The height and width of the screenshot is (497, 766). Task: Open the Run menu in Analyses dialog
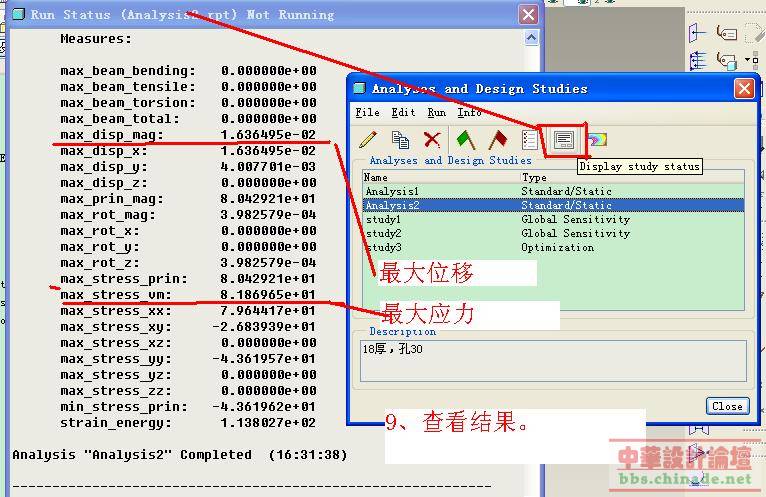pyautogui.click(x=436, y=112)
